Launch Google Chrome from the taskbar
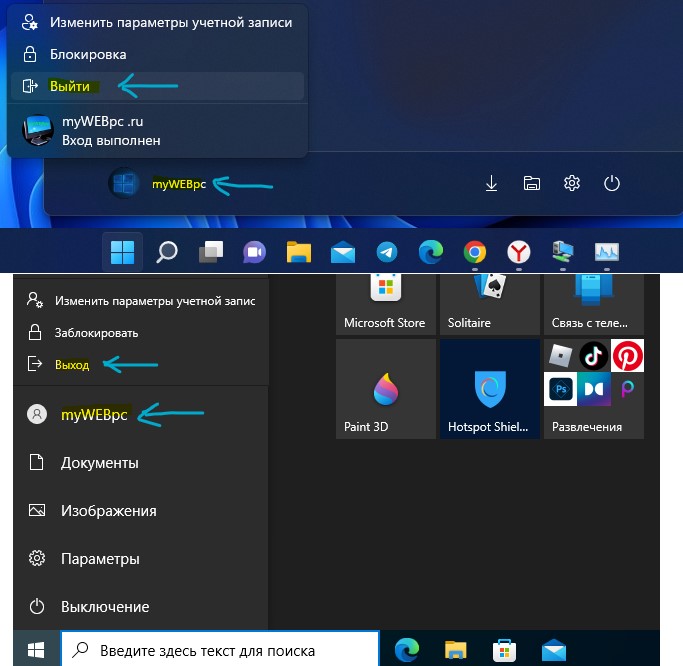The image size is (683, 666). pos(475,252)
